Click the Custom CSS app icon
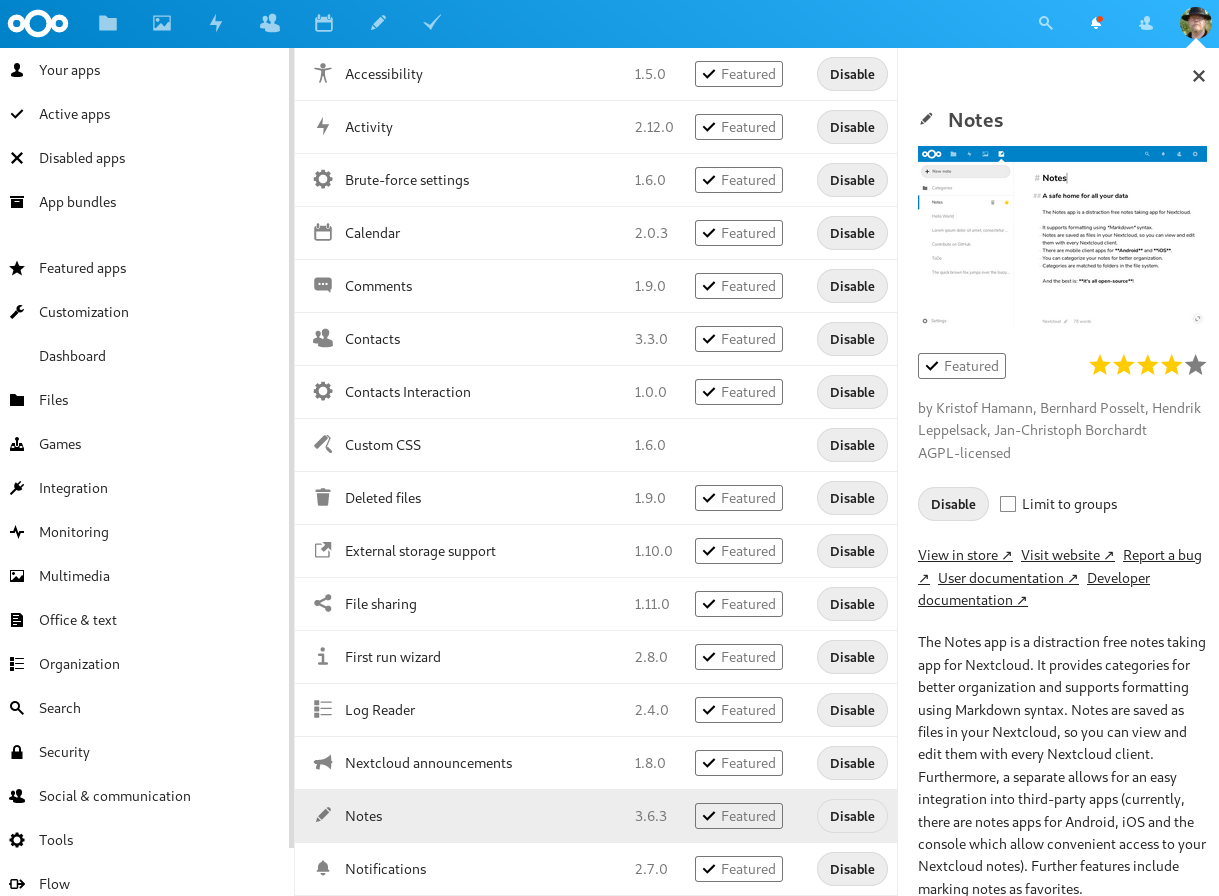This screenshot has width=1219, height=896. pos(323,445)
